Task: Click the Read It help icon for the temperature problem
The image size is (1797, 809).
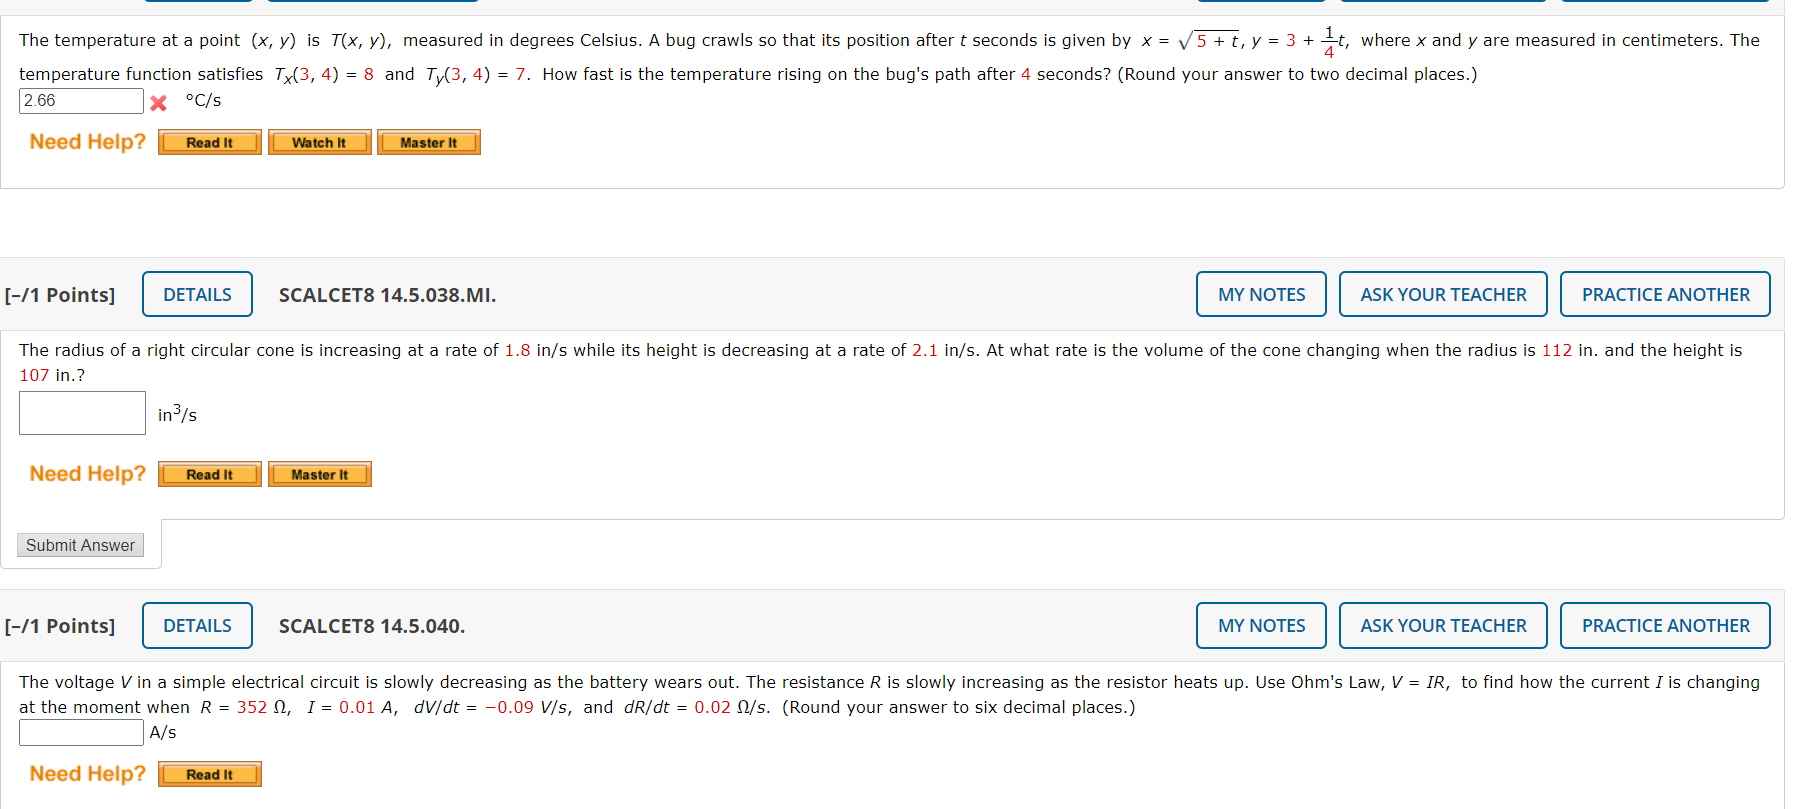Action: [209, 142]
